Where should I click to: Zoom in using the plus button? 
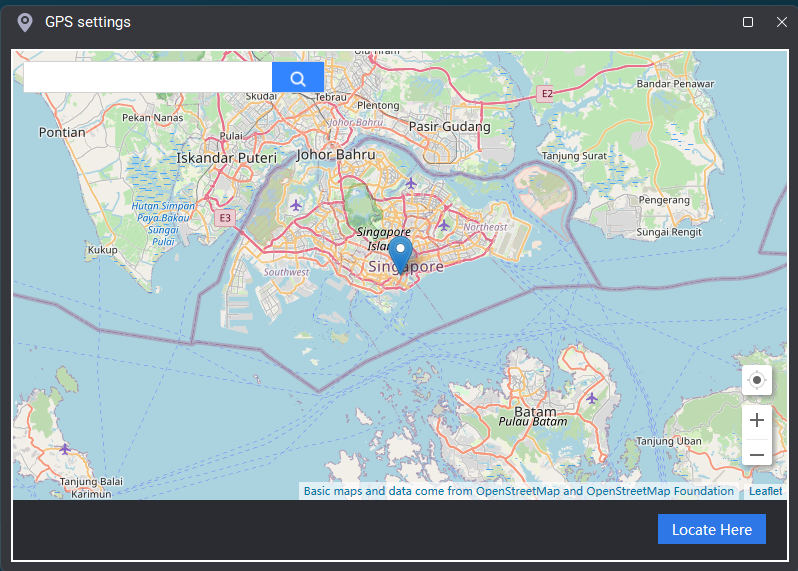click(x=757, y=421)
